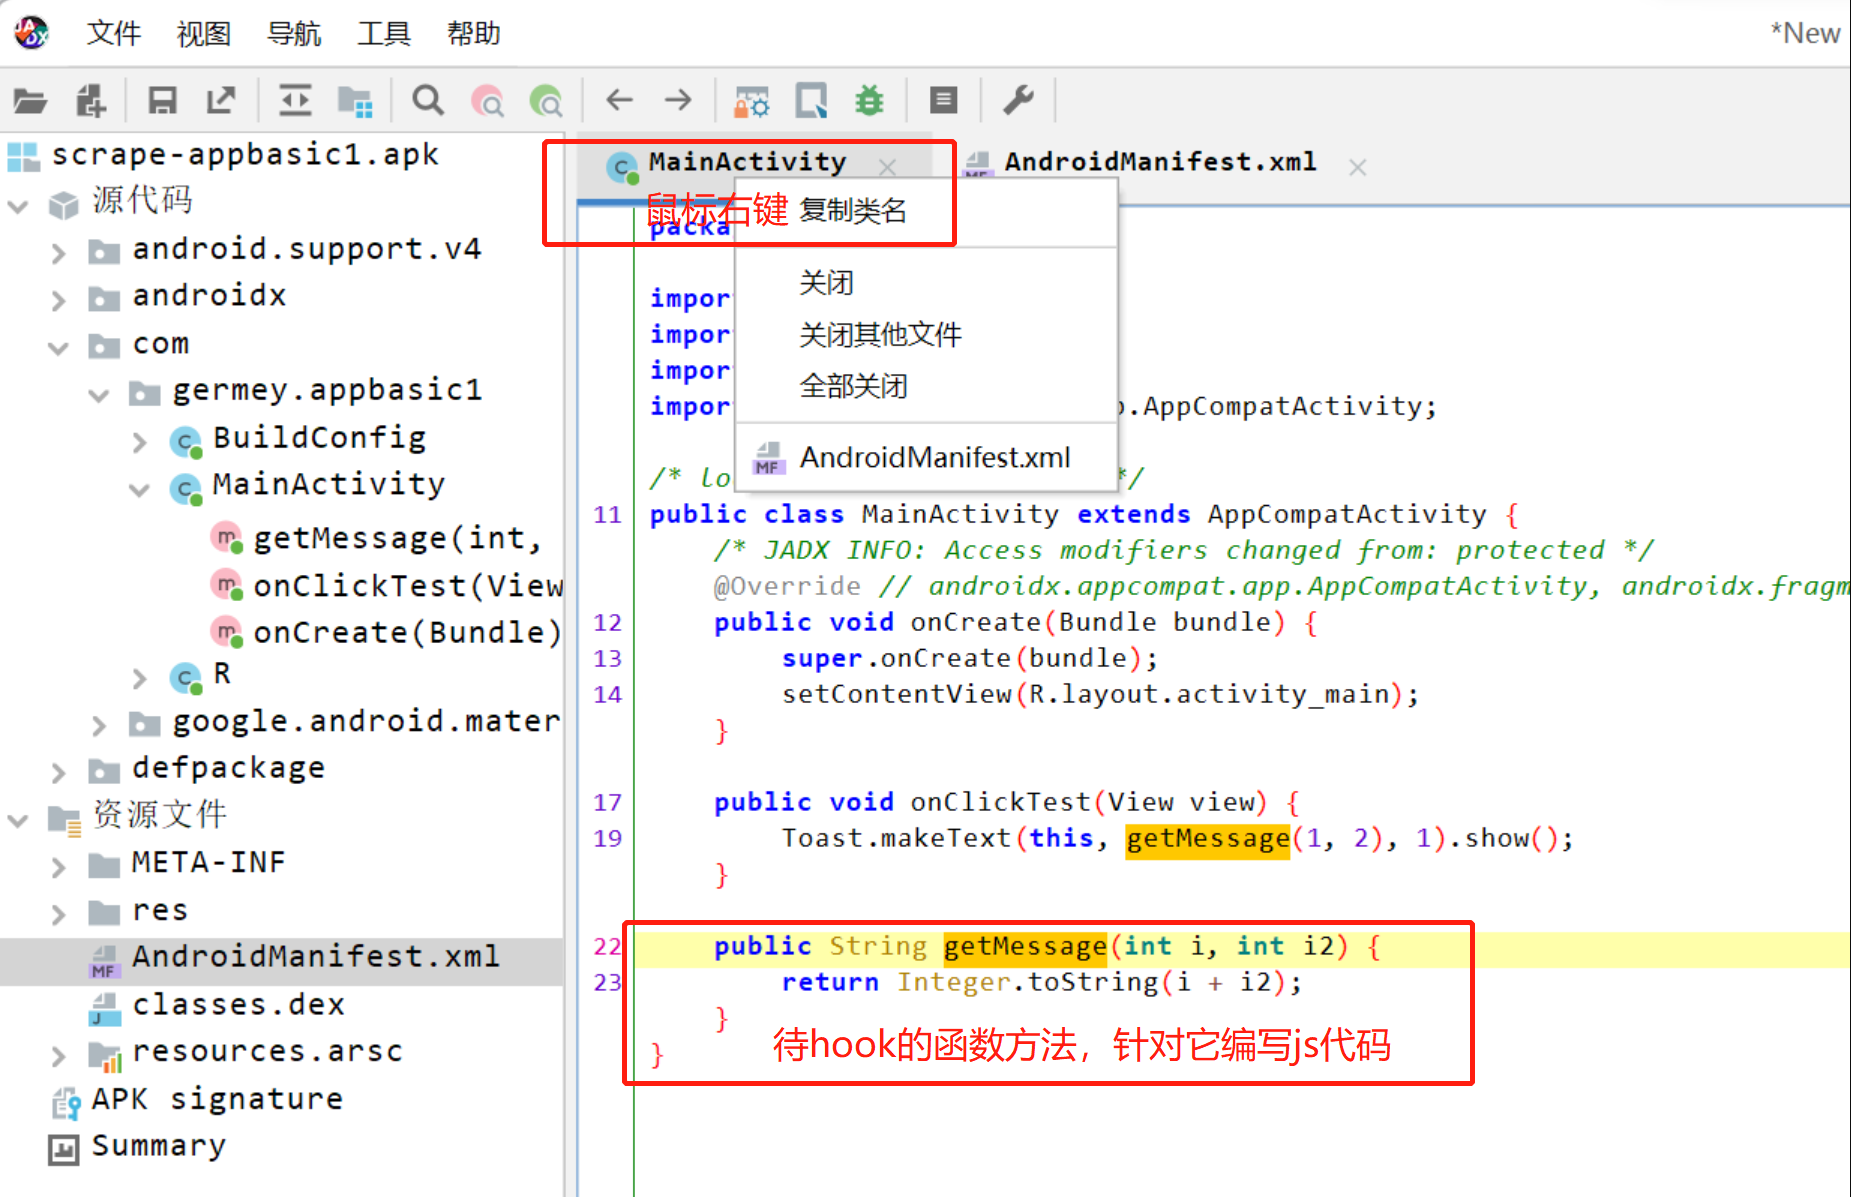Expand the META-INF folder

pos(58,867)
